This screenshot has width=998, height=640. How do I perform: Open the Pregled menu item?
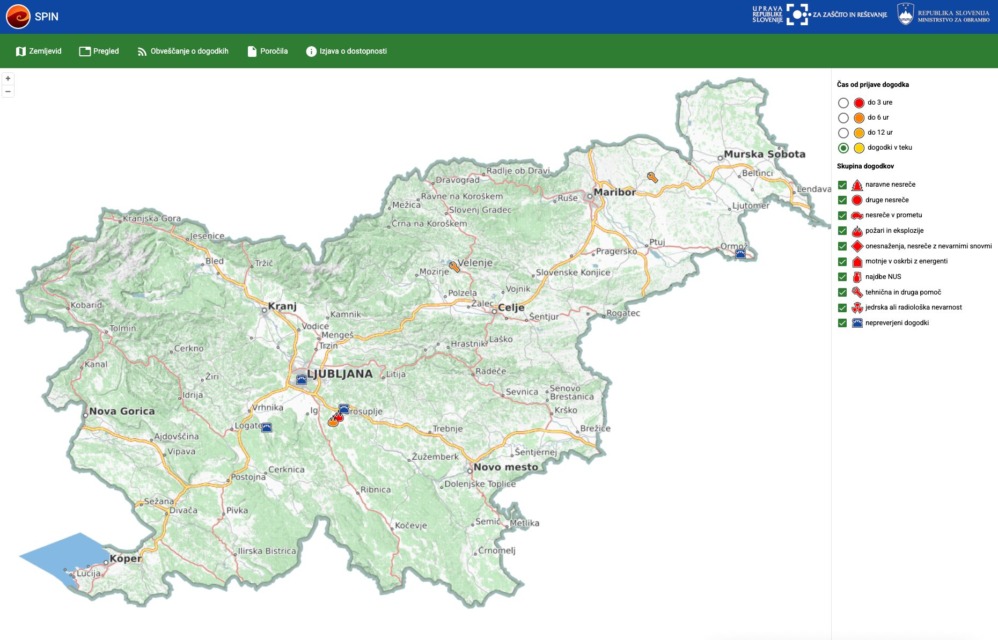99,52
